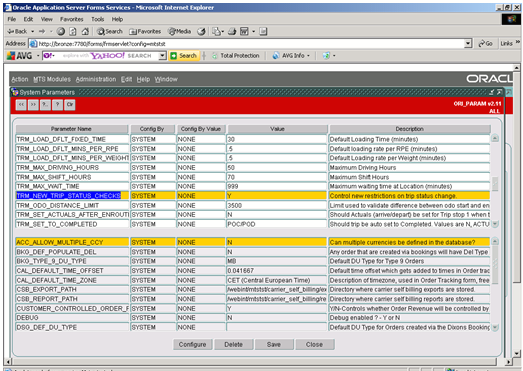
Task: Click the 'Parameter Name' column header
Action: [72, 129]
